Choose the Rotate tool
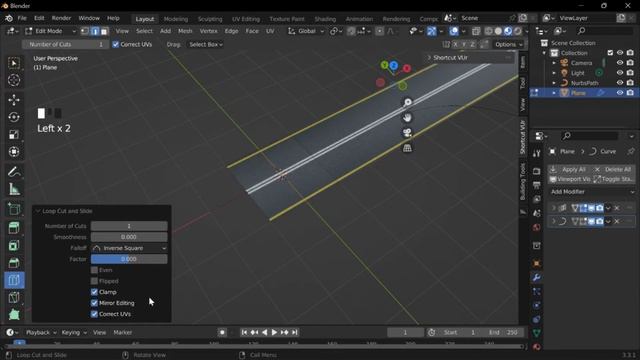The height and width of the screenshot is (360, 640). coord(14,117)
